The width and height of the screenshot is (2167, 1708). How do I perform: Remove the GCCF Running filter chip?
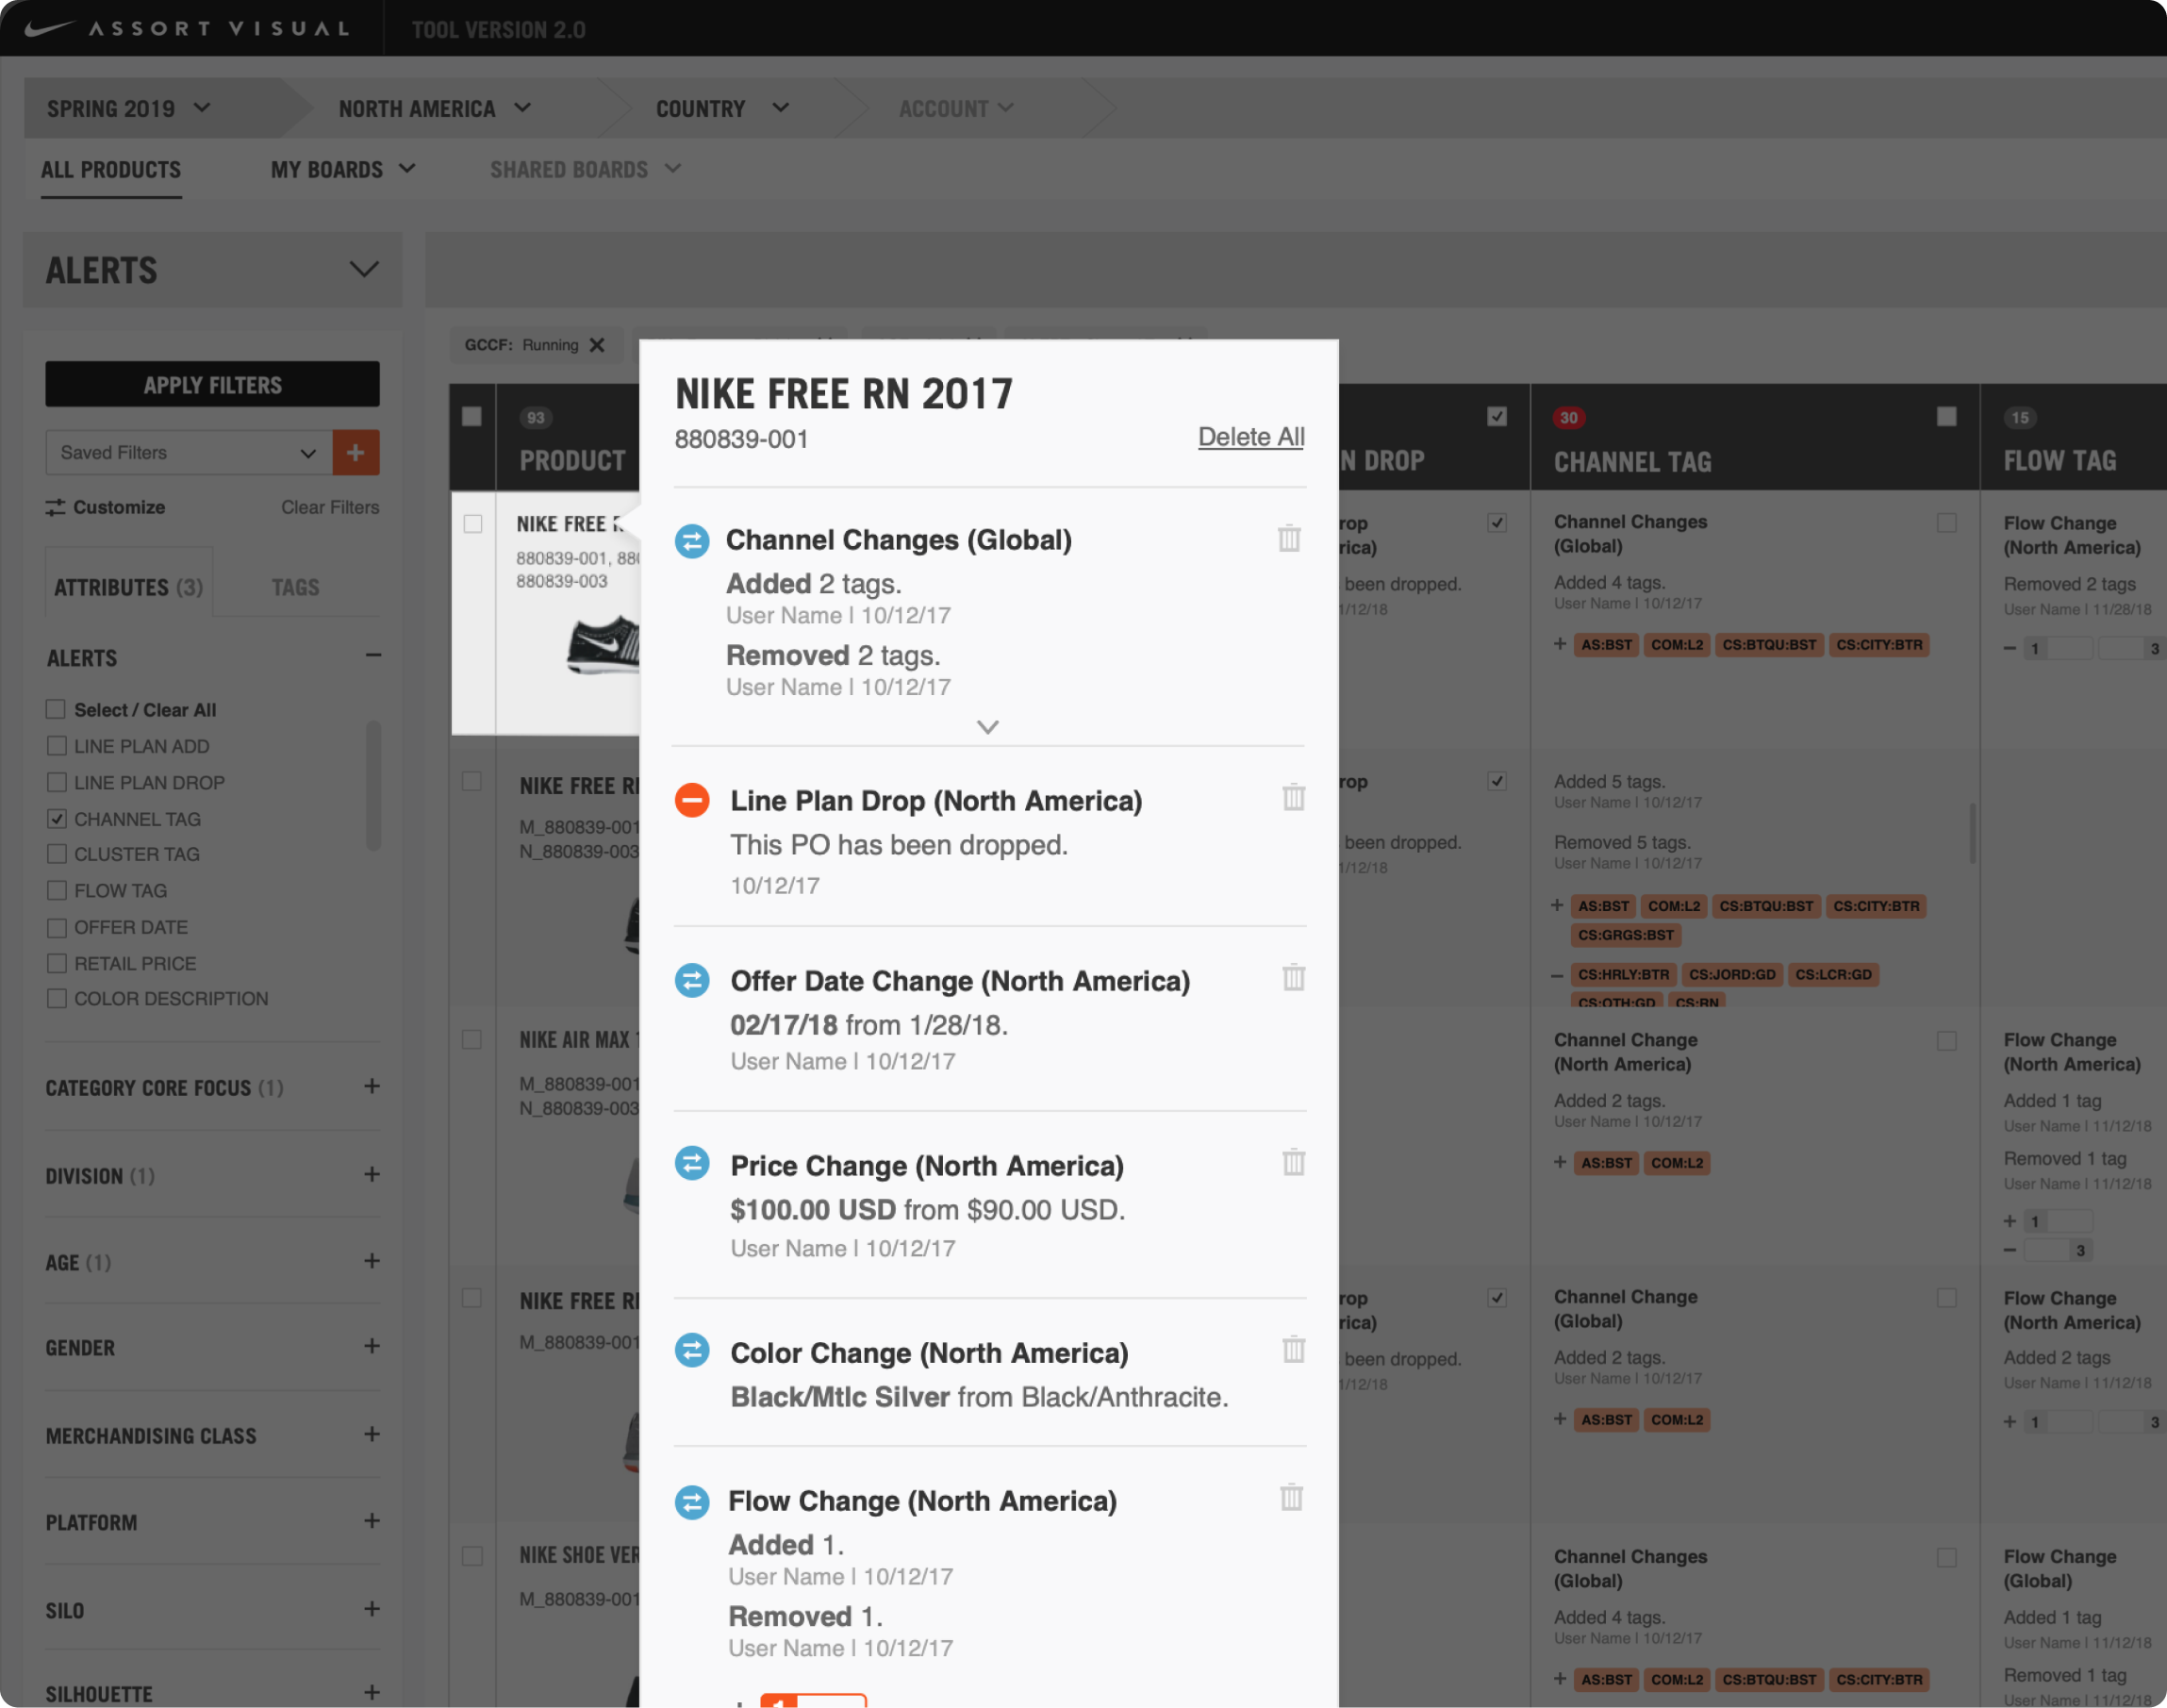coord(597,345)
